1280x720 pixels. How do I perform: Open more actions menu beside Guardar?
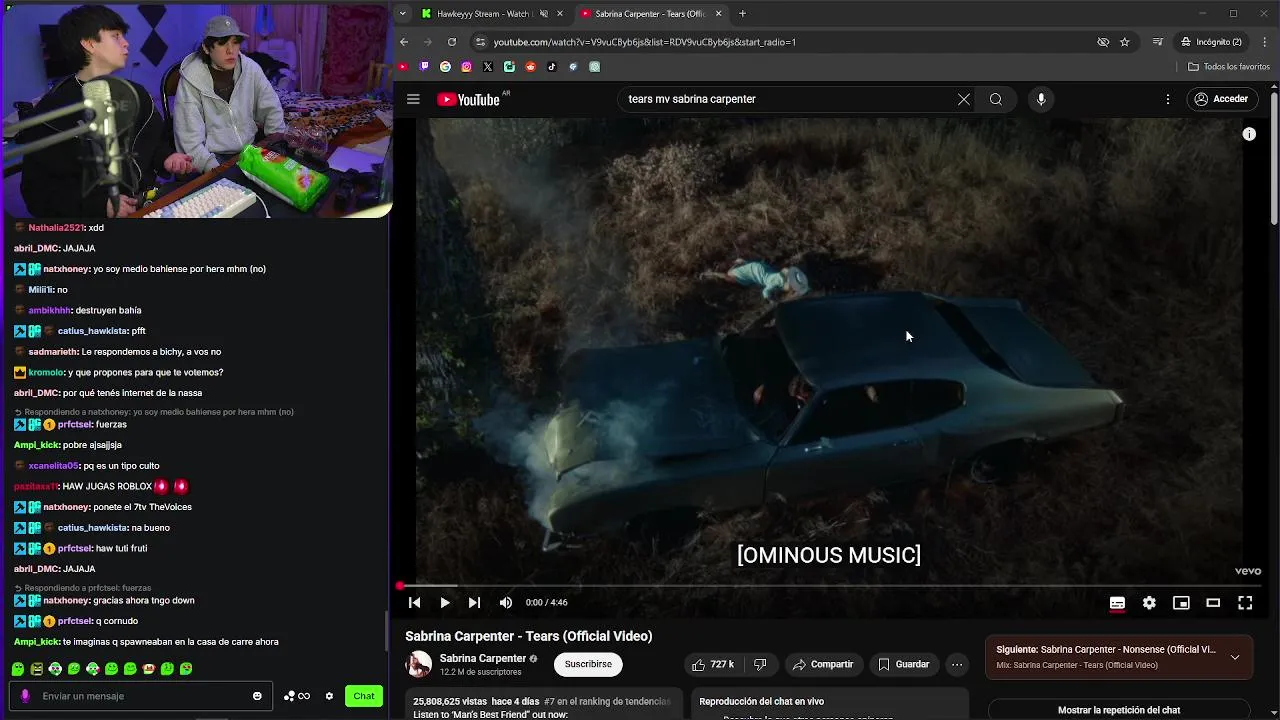click(957, 664)
